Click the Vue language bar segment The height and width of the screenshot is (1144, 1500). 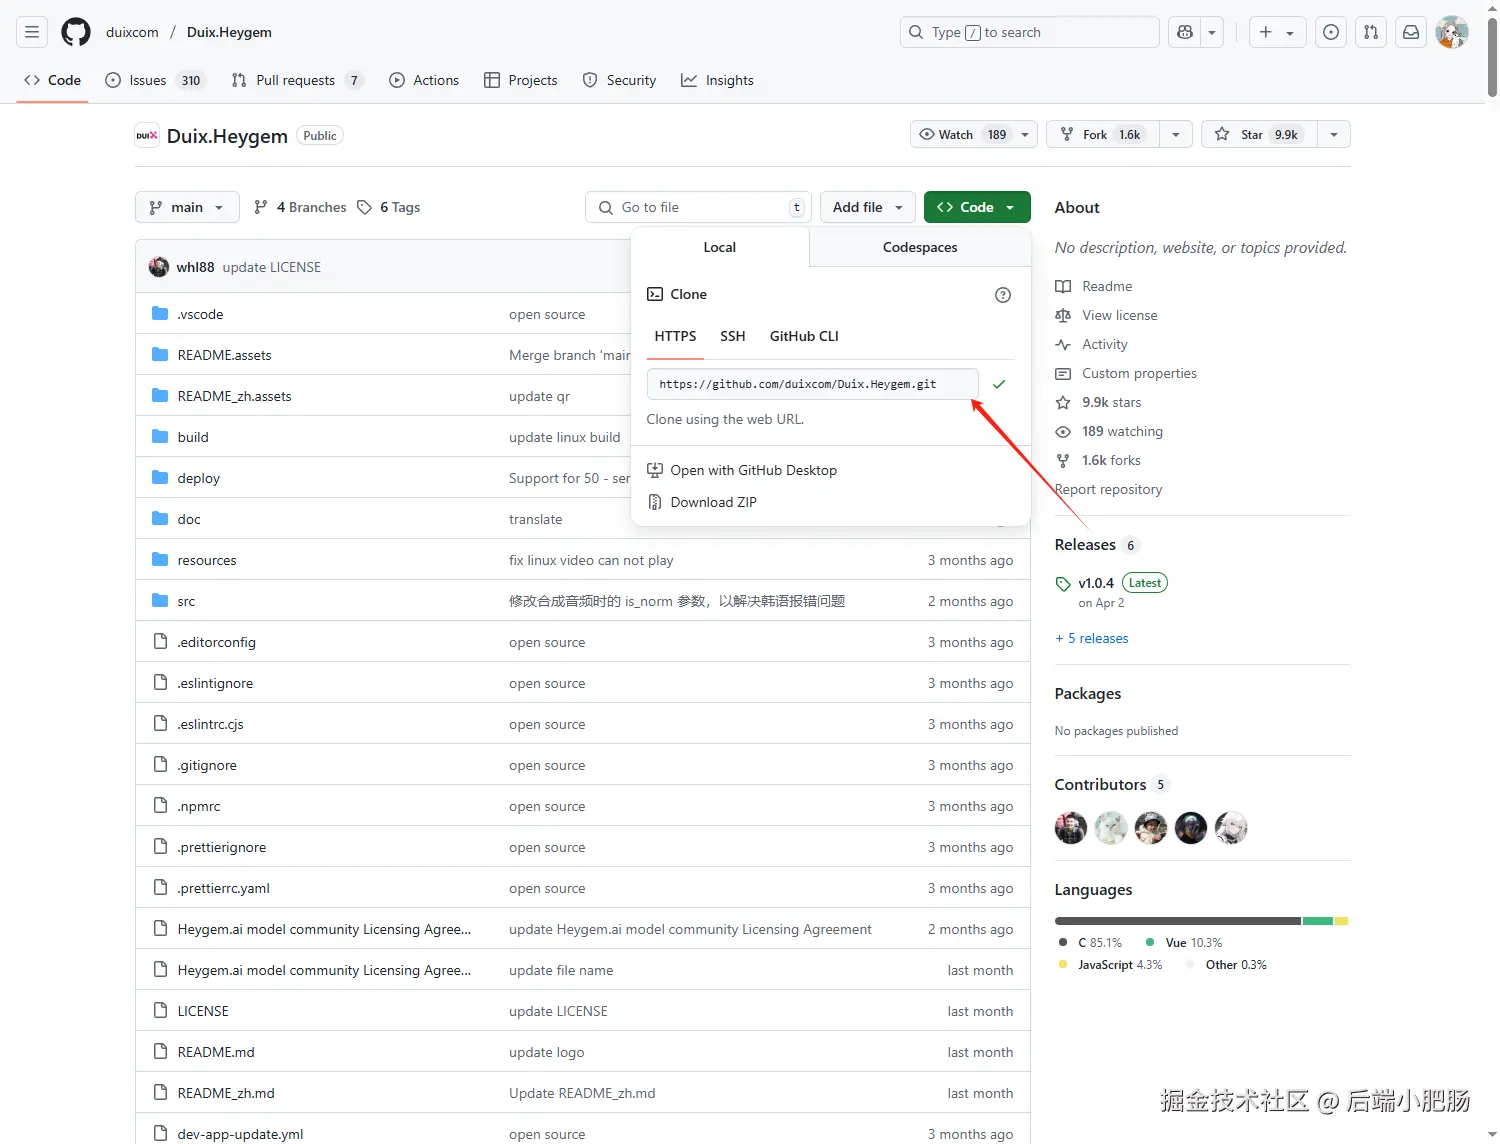tap(1318, 921)
